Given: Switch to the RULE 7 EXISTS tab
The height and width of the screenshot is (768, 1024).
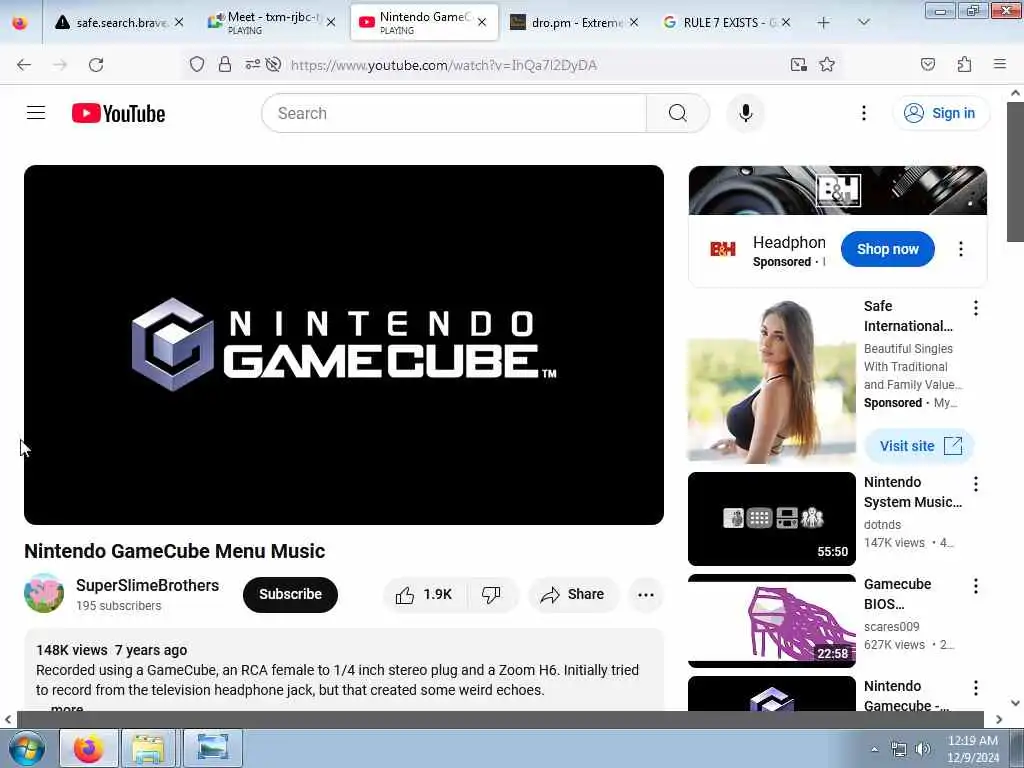Looking at the screenshot, I should click(726, 22).
